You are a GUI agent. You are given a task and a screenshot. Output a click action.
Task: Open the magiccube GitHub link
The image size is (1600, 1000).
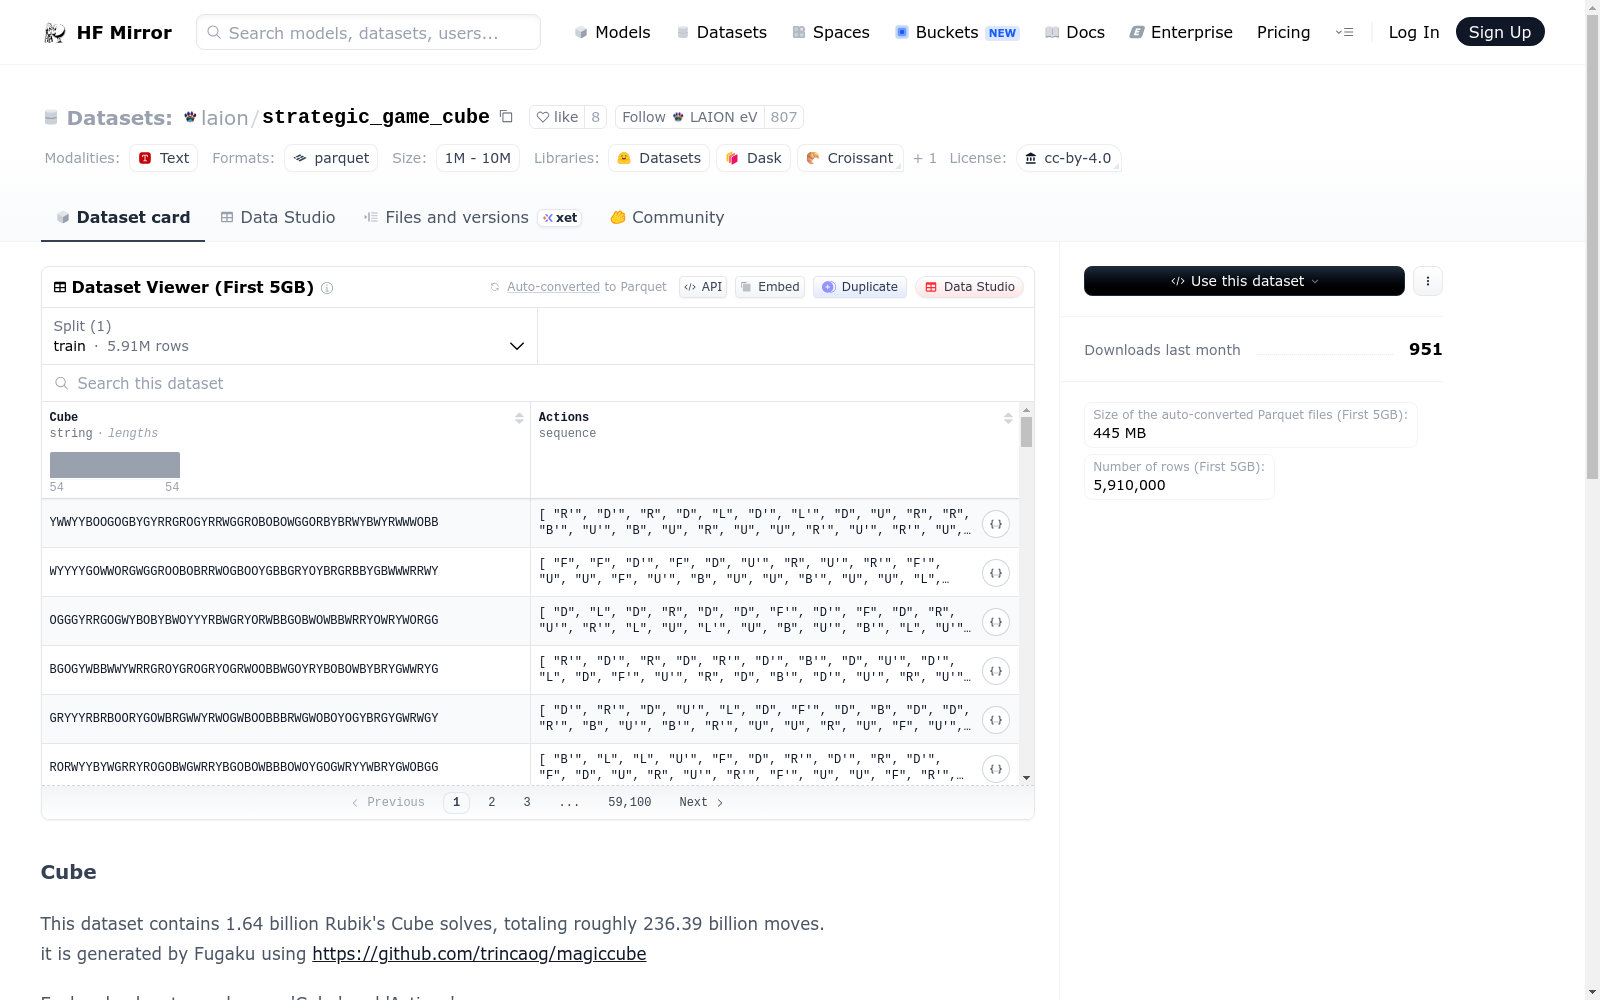tap(479, 954)
